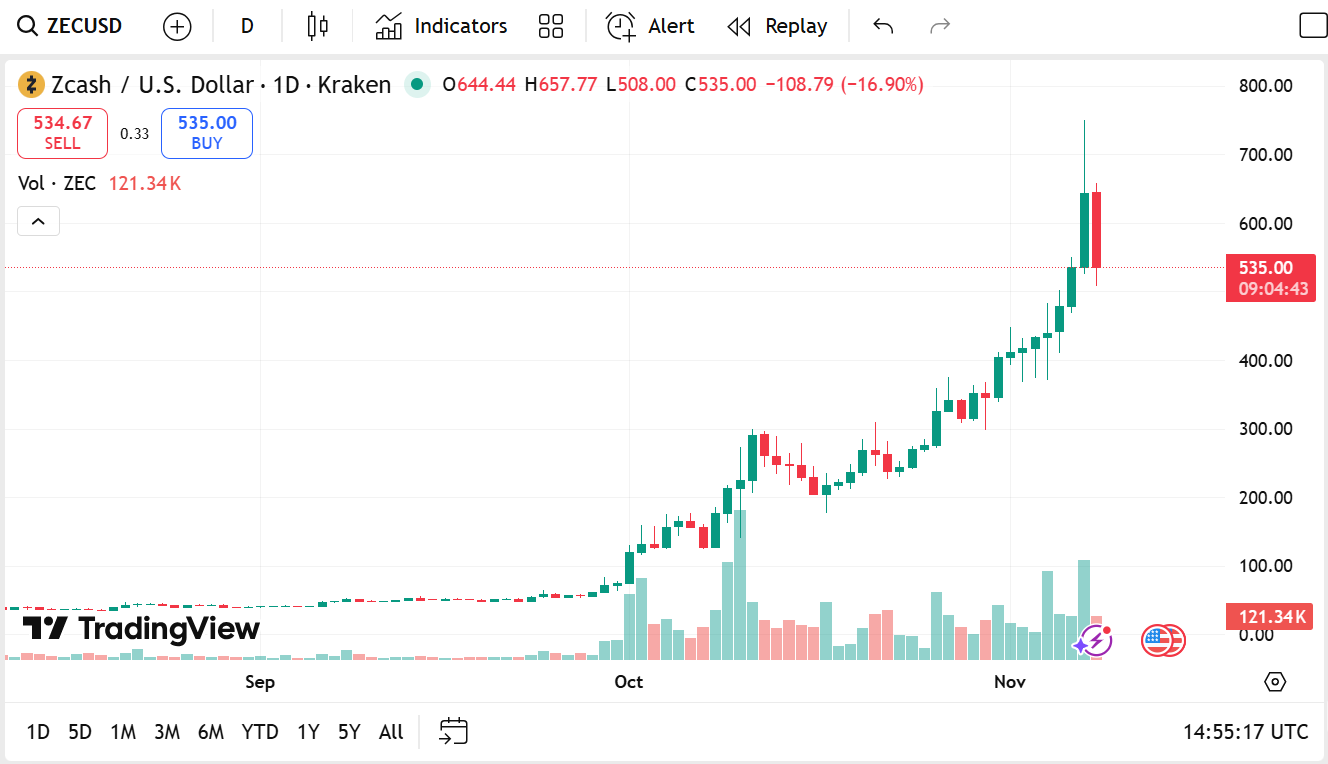
Task: Open the go to date calendar
Action: click(x=454, y=732)
